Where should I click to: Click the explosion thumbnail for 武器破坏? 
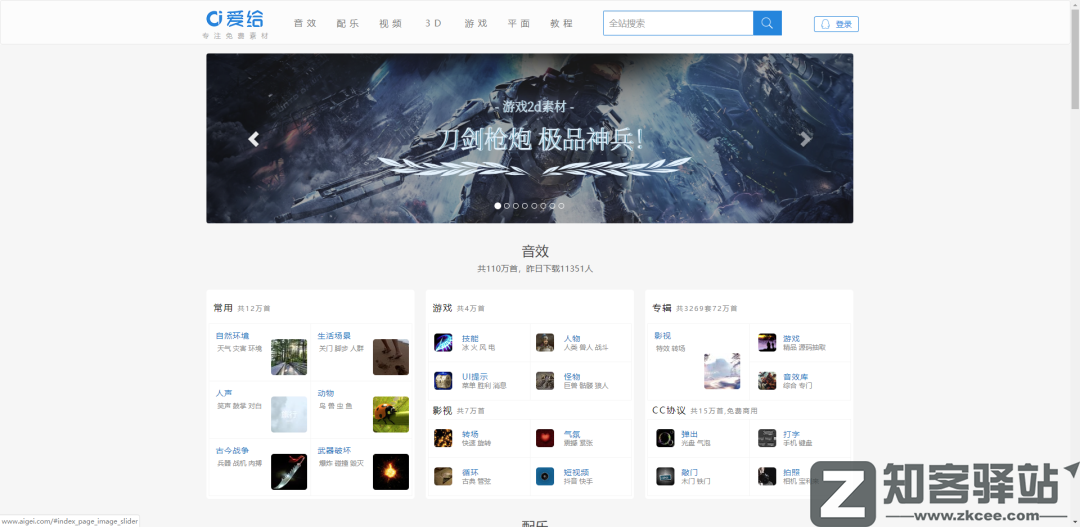[x=391, y=472]
